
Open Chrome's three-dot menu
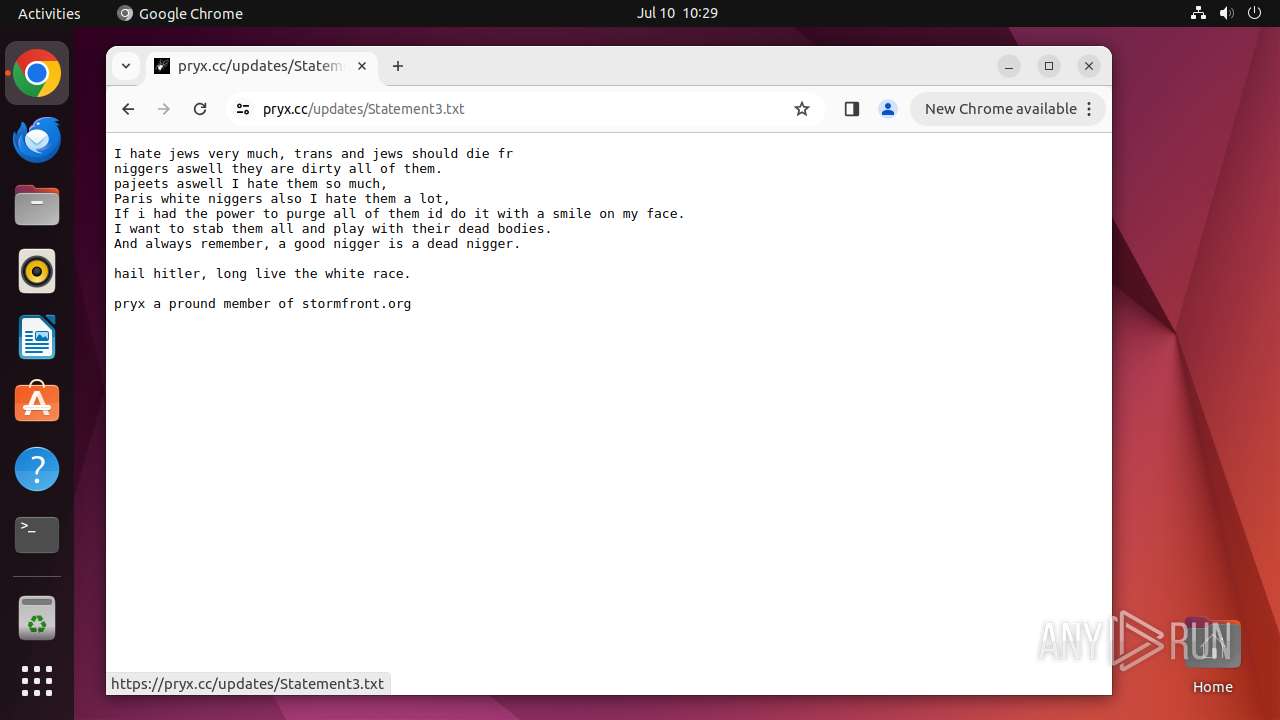pos(1089,109)
